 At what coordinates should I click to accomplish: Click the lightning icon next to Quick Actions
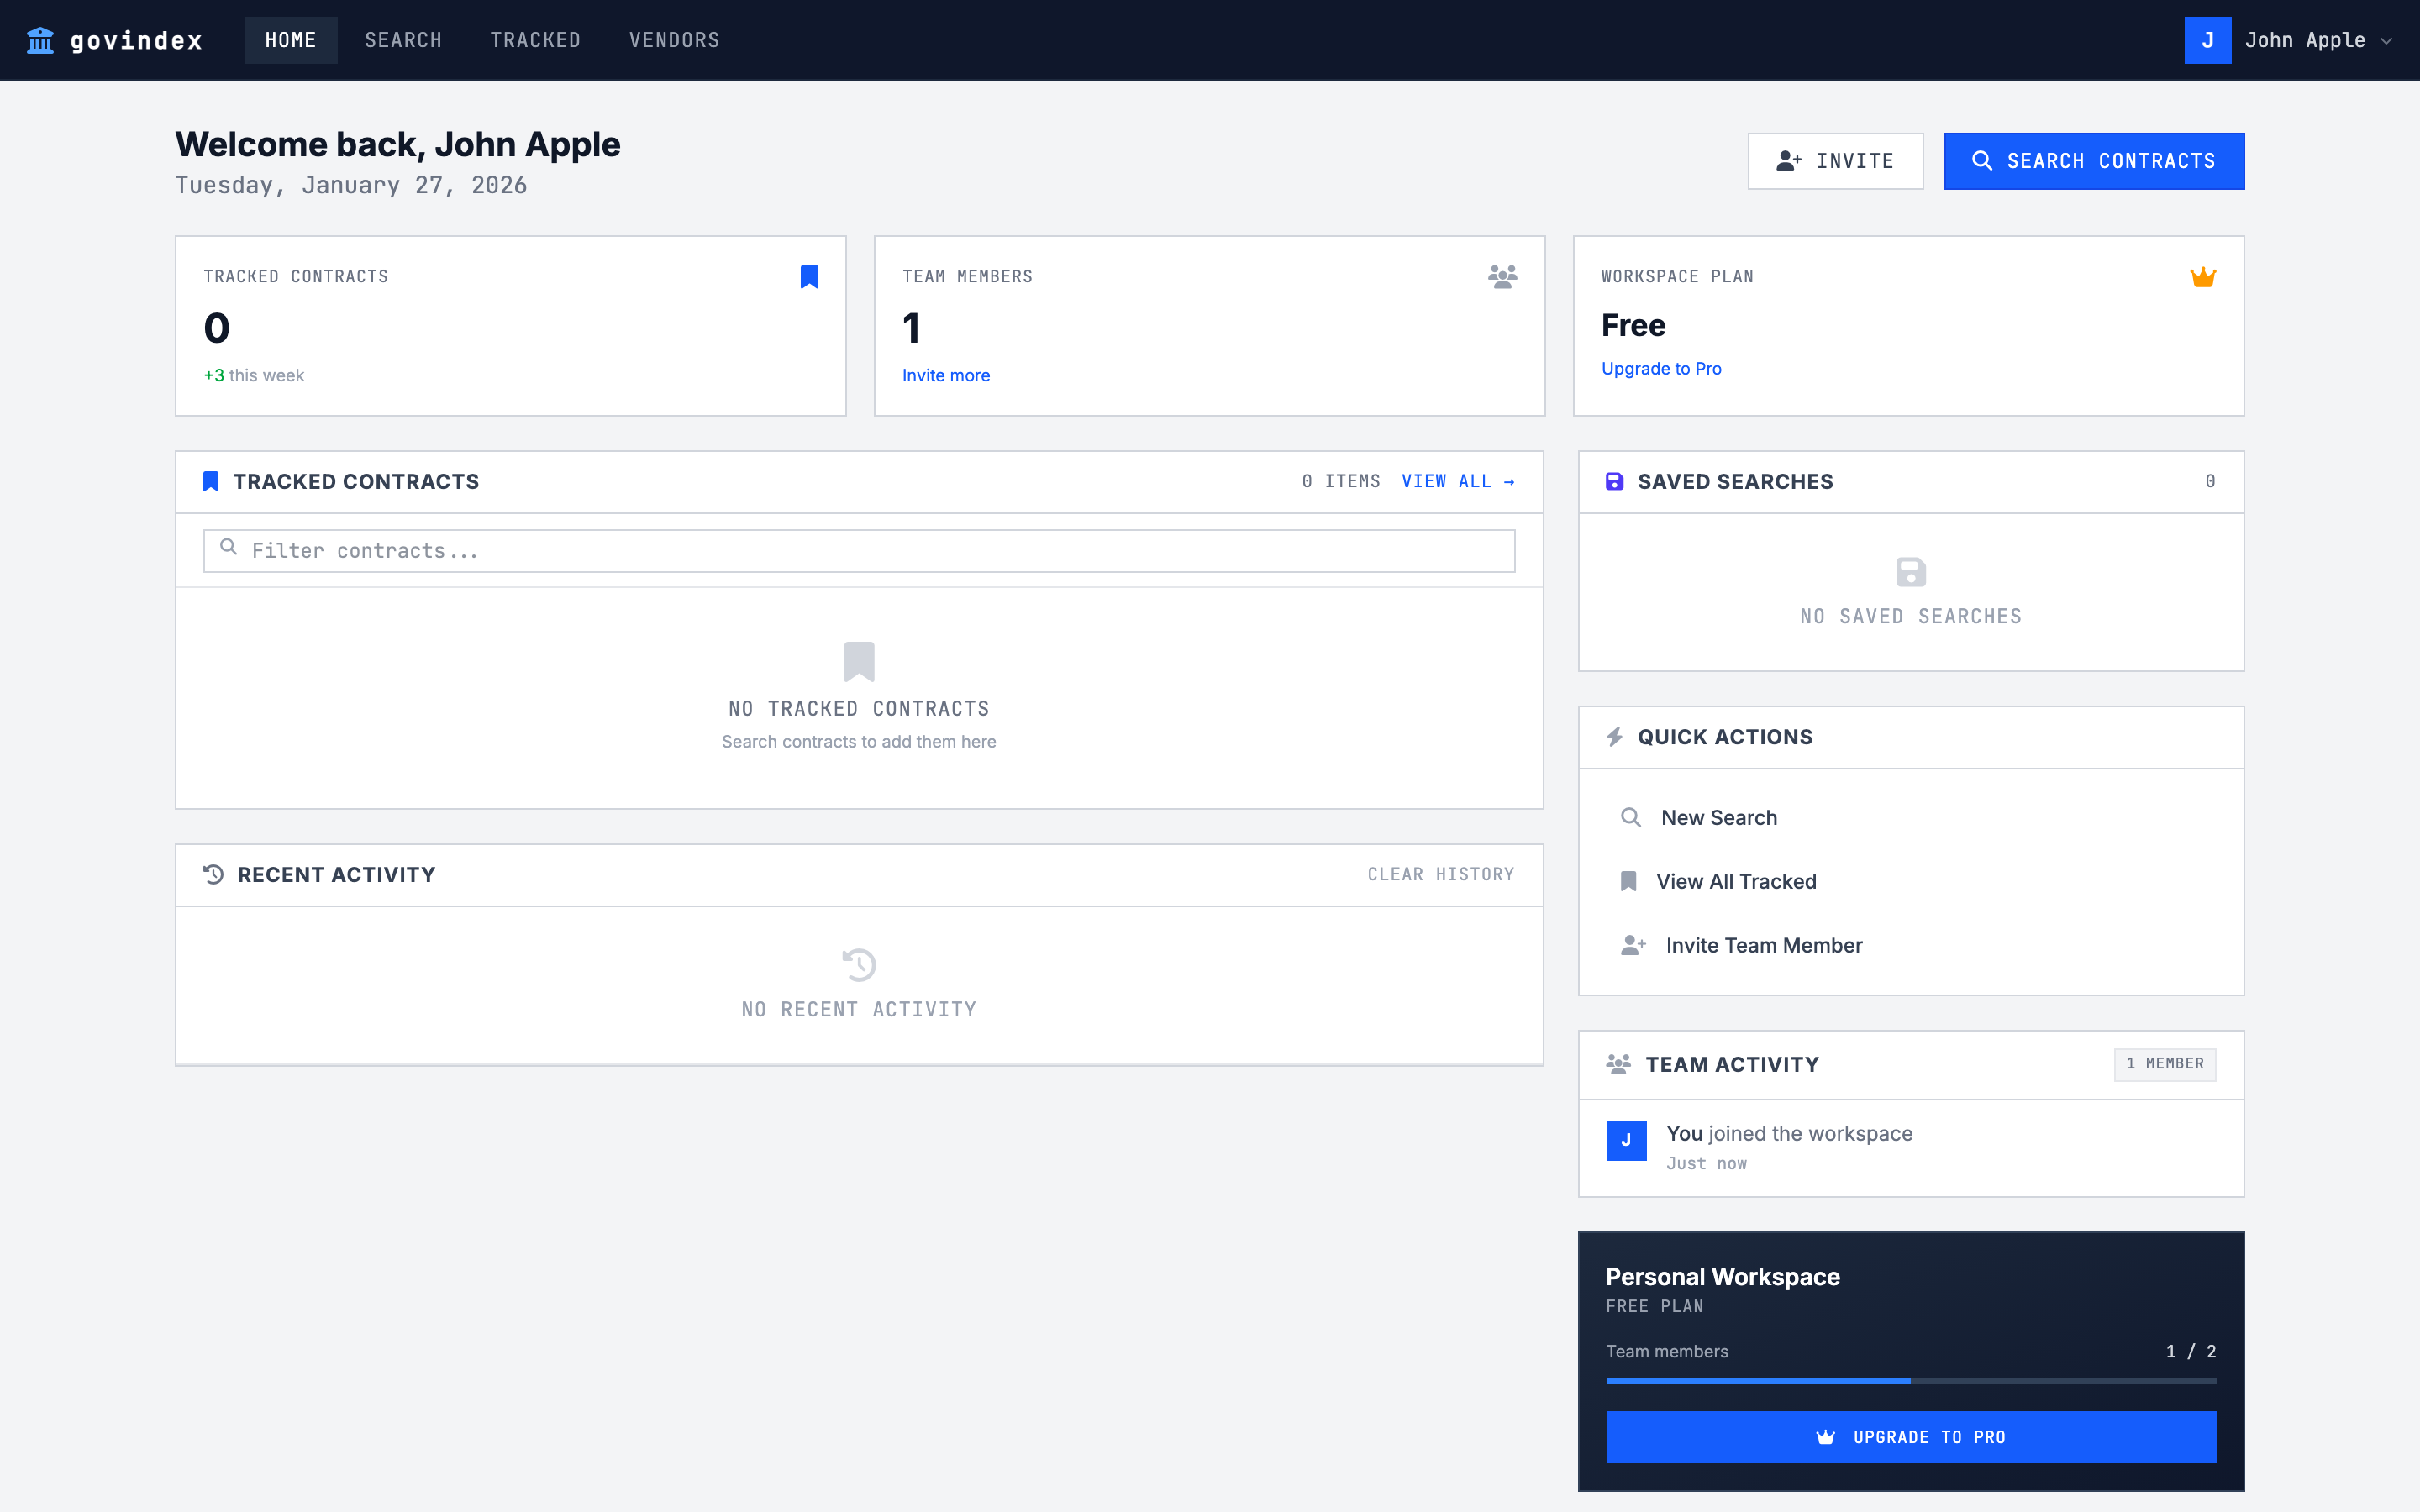tap(1613, 737)
